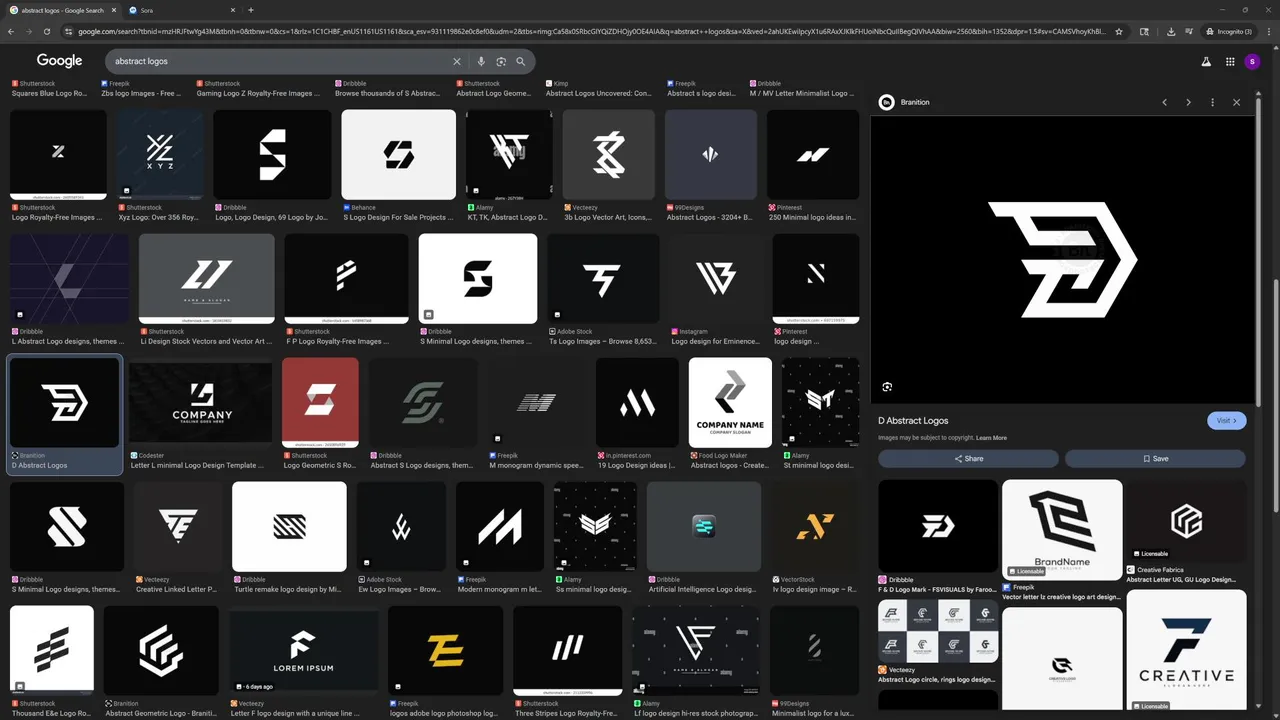Click the Share button

point(968,459)
